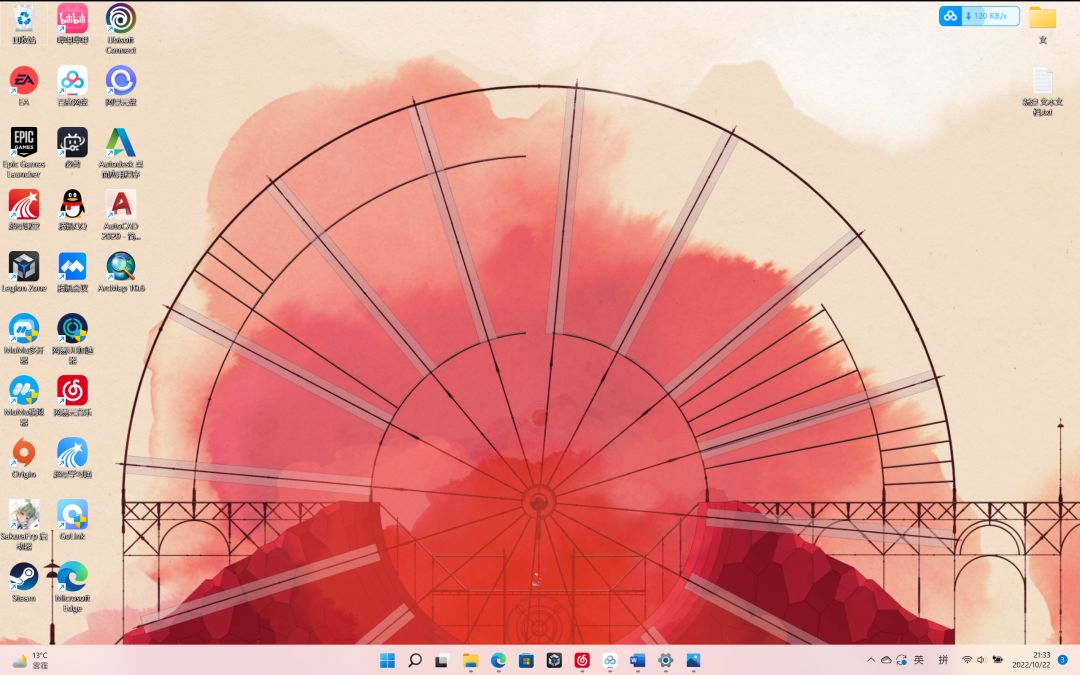Viewport: 1080px width, 675px height.
Task: Open the new text document file icon
Action: pyautogui.click(x=1043, y=92)
